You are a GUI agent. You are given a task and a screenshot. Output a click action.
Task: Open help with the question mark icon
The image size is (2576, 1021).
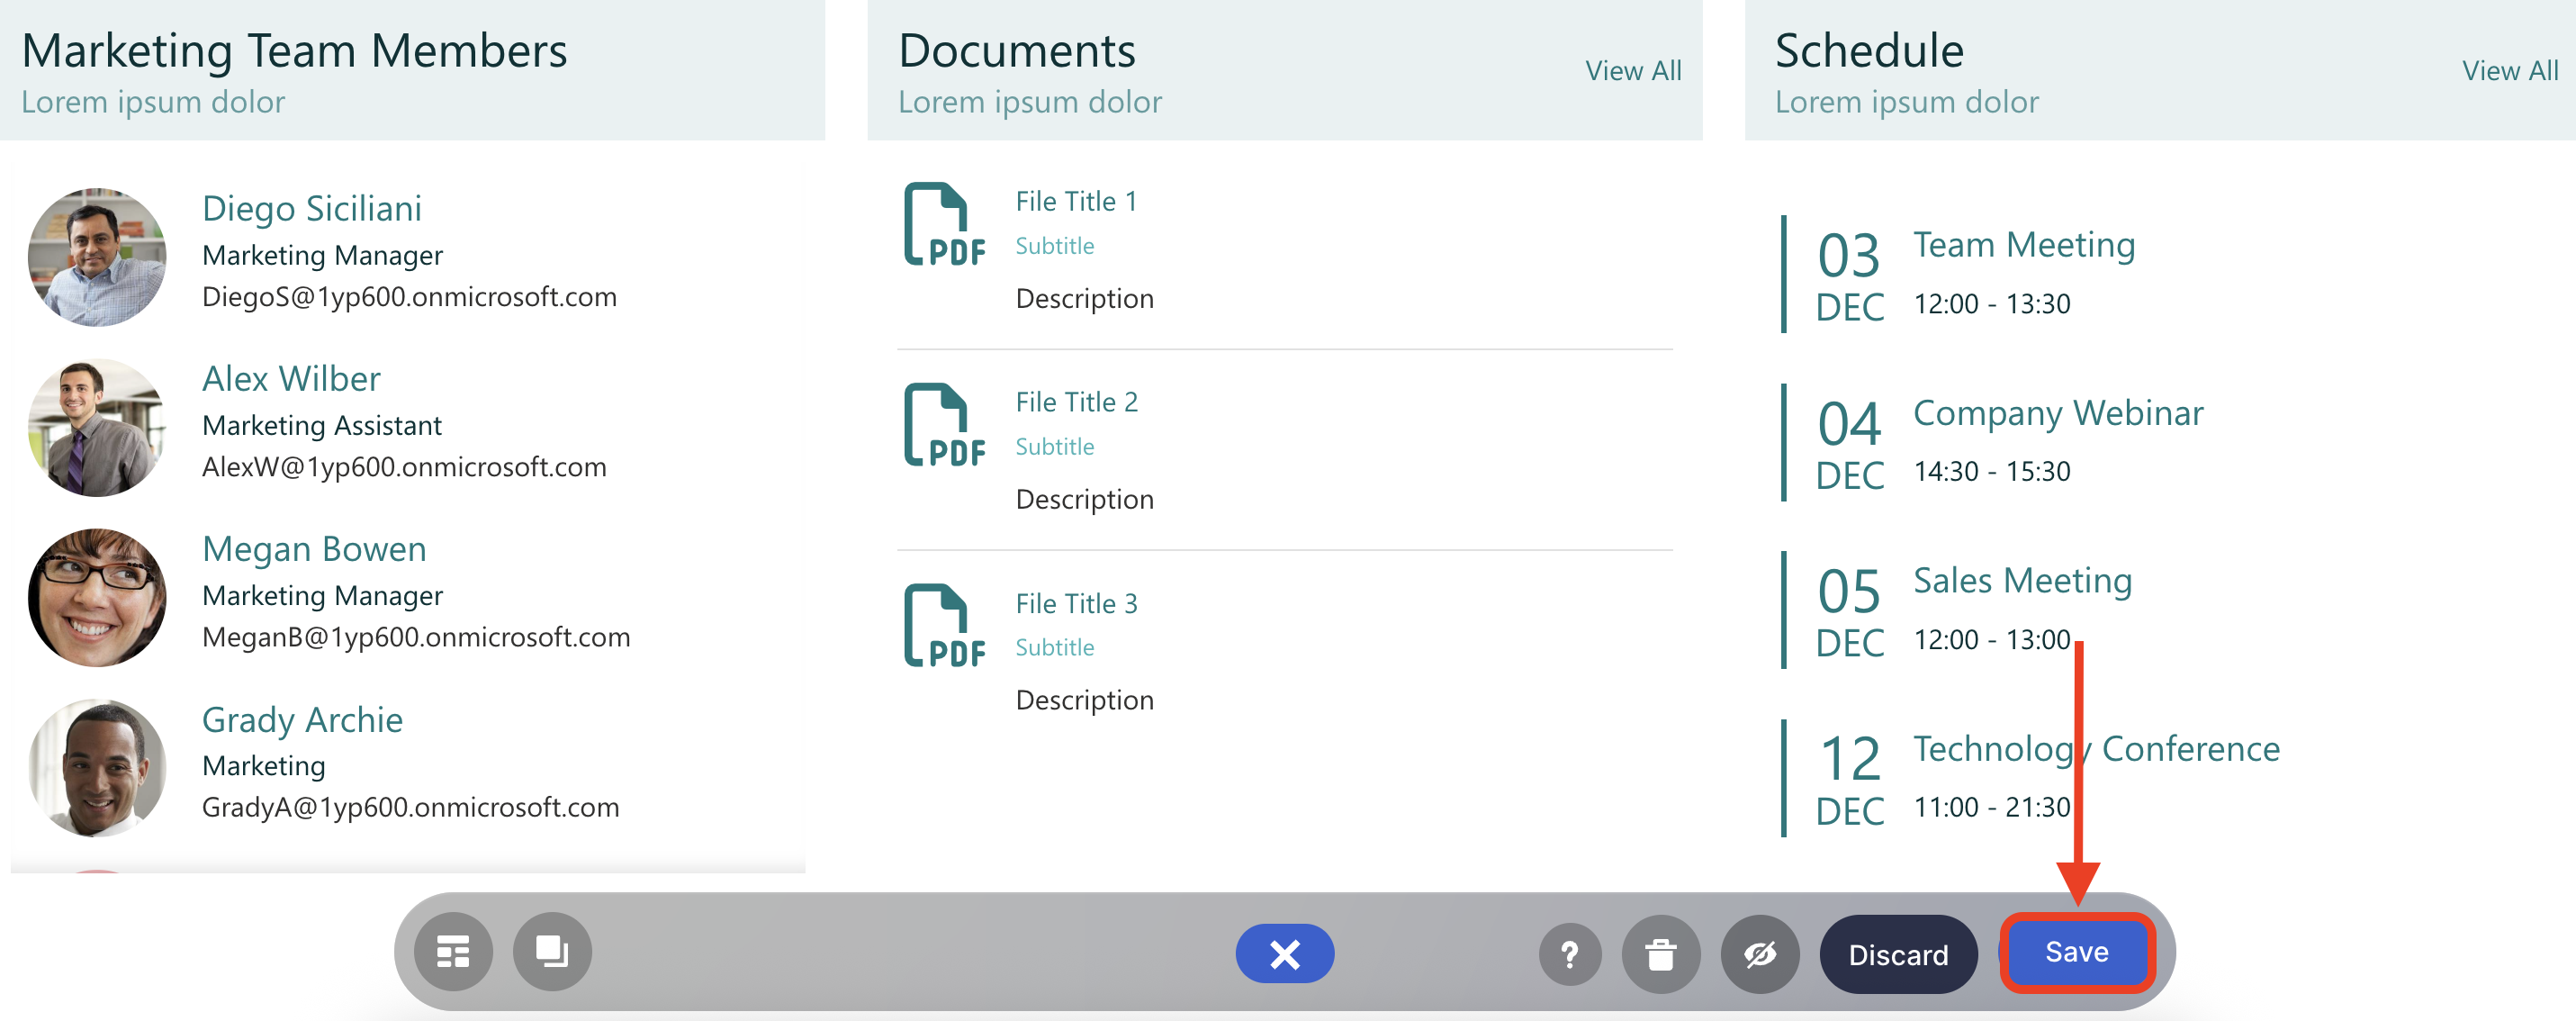click(1569, 955)
